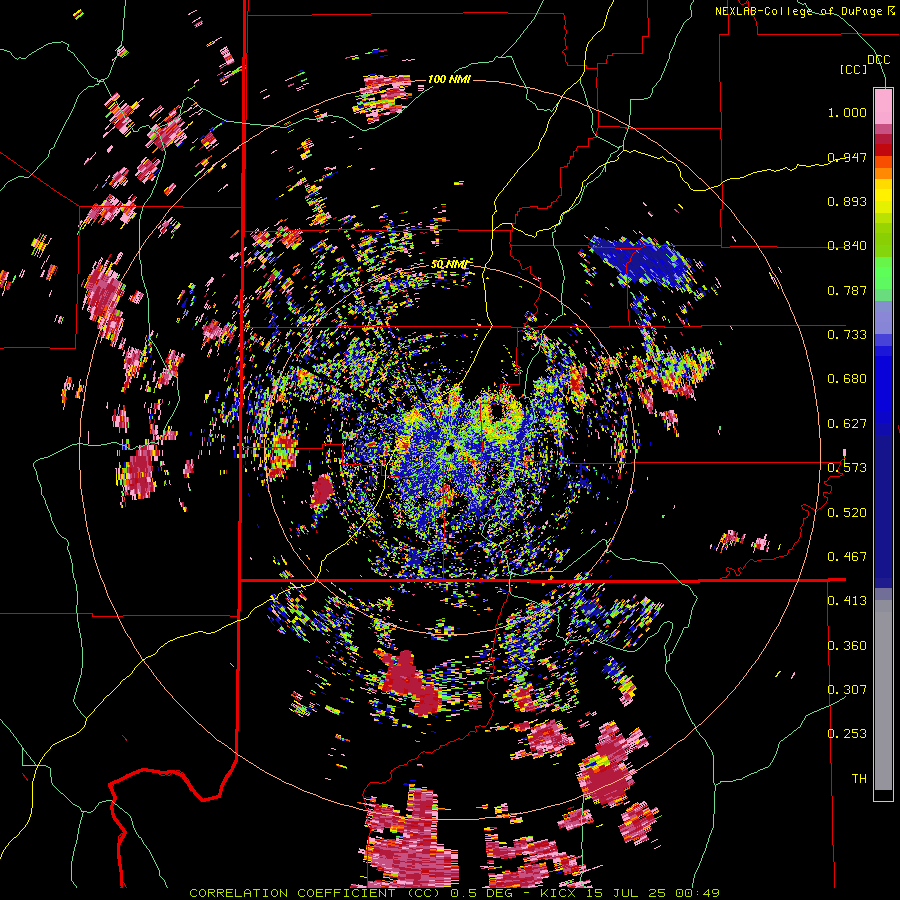Click the radar site center dot

449,448
